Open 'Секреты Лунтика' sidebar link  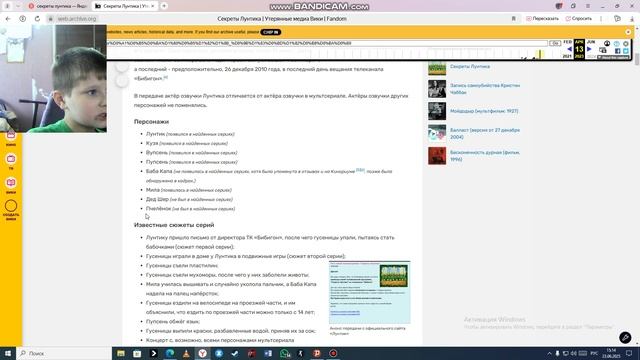470,67
